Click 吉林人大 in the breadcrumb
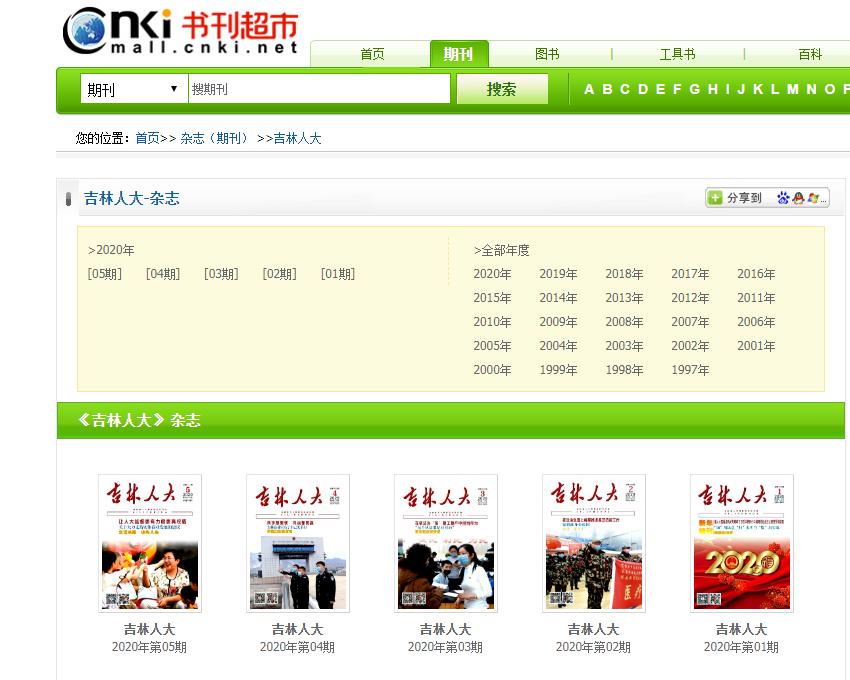 pos(297,138)
